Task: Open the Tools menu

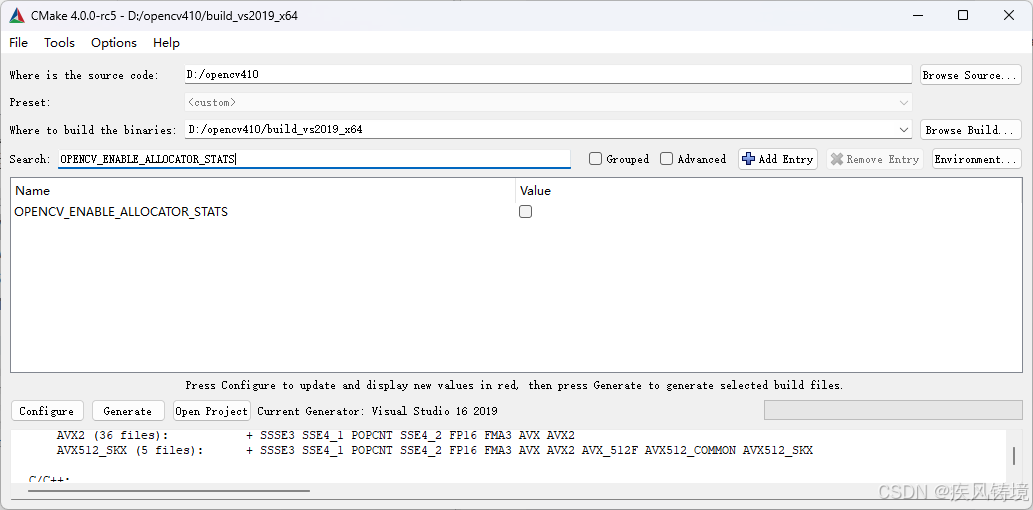Action: coord(59,43)
